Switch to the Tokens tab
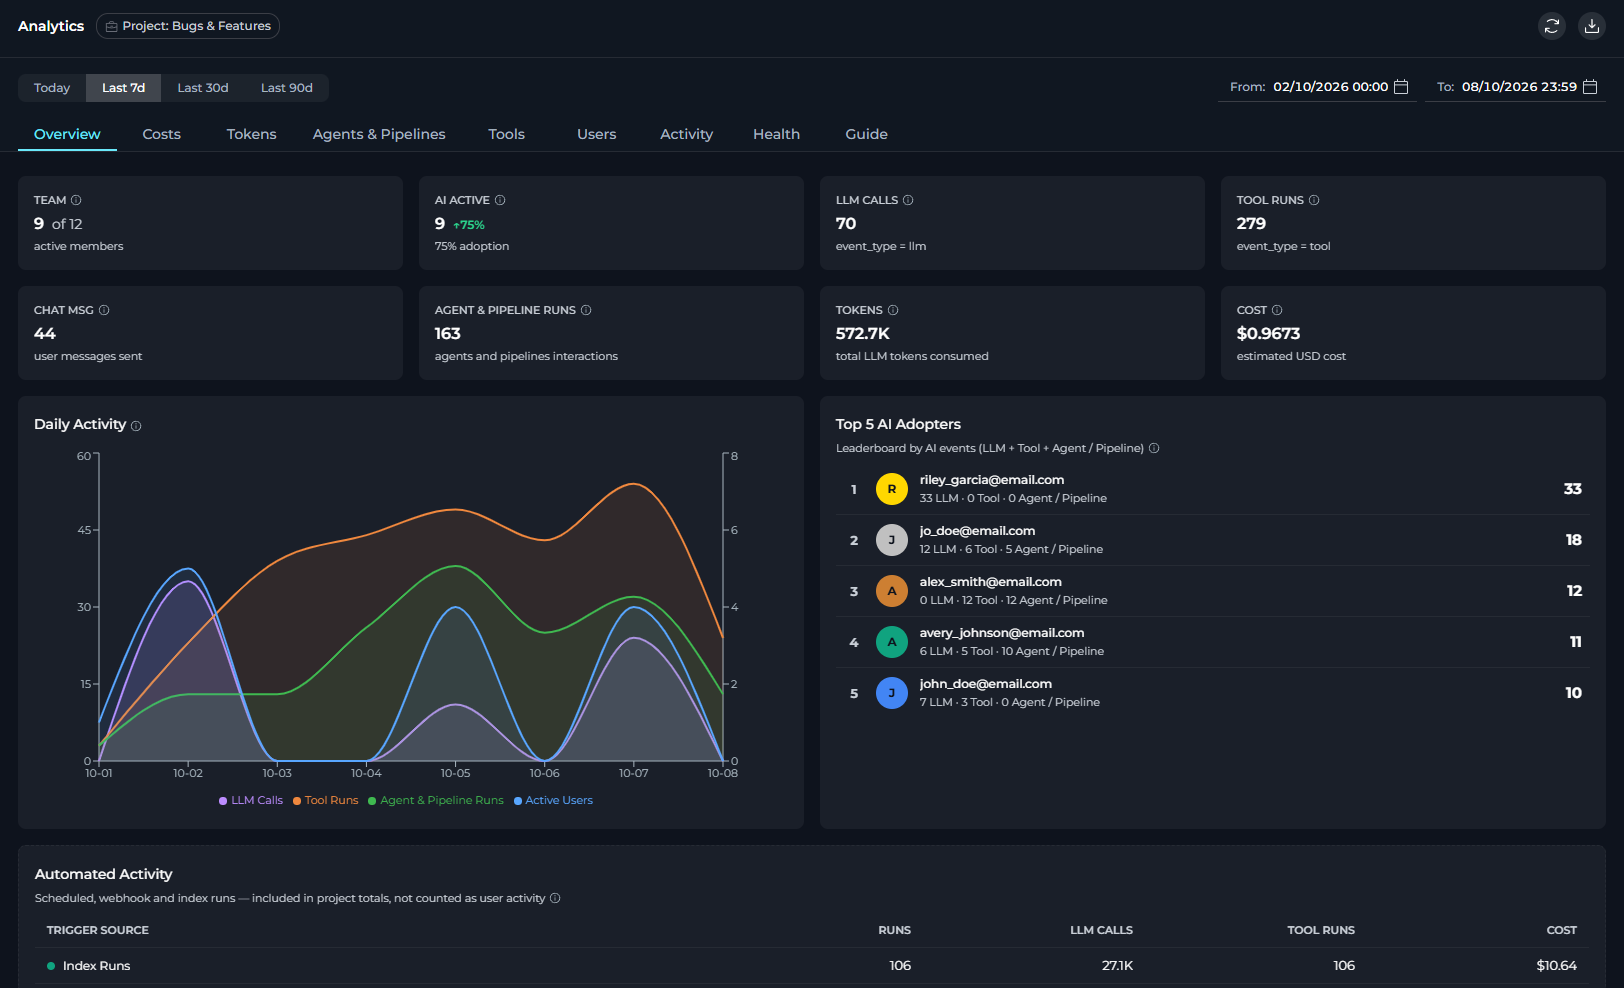This screenshot has width=1624, height=988. [252, 134]
